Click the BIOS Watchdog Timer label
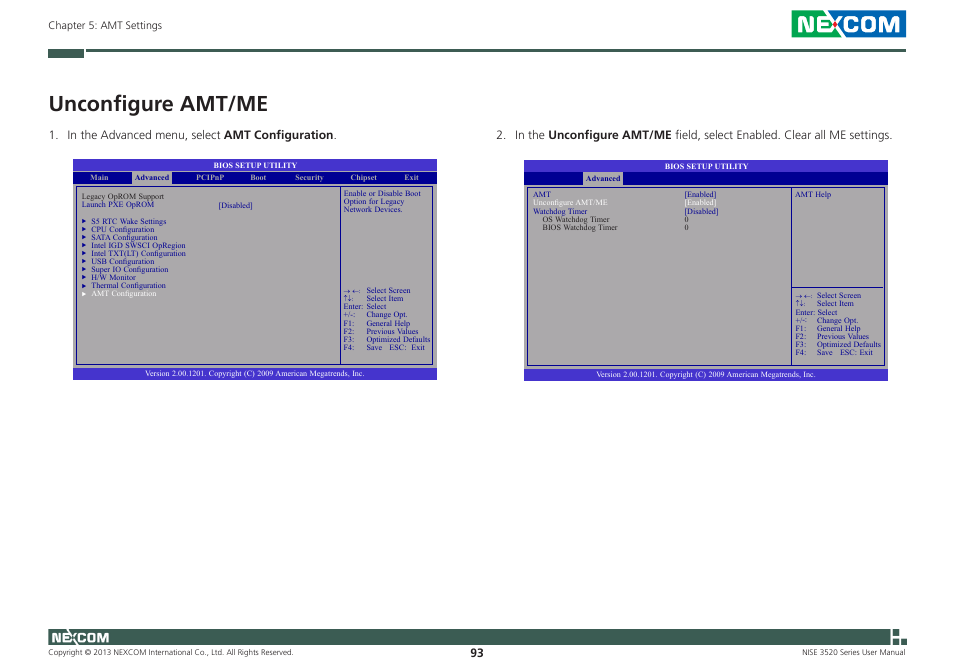 tap(580, 227)
